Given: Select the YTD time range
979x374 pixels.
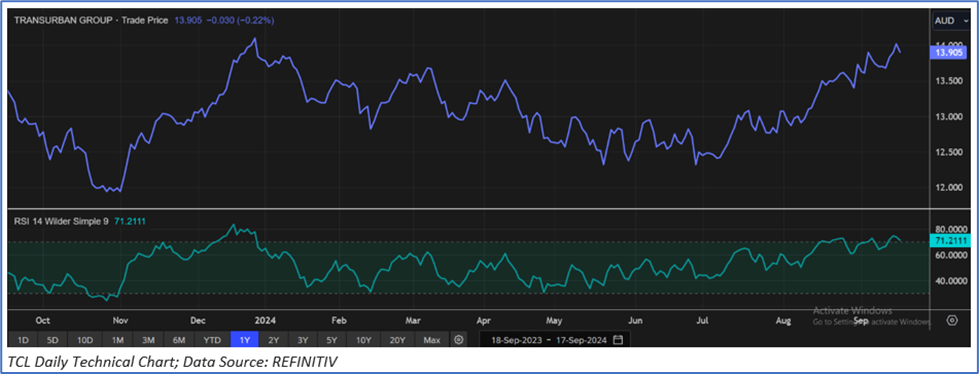Looking at the screenshot, I should 212,340.
